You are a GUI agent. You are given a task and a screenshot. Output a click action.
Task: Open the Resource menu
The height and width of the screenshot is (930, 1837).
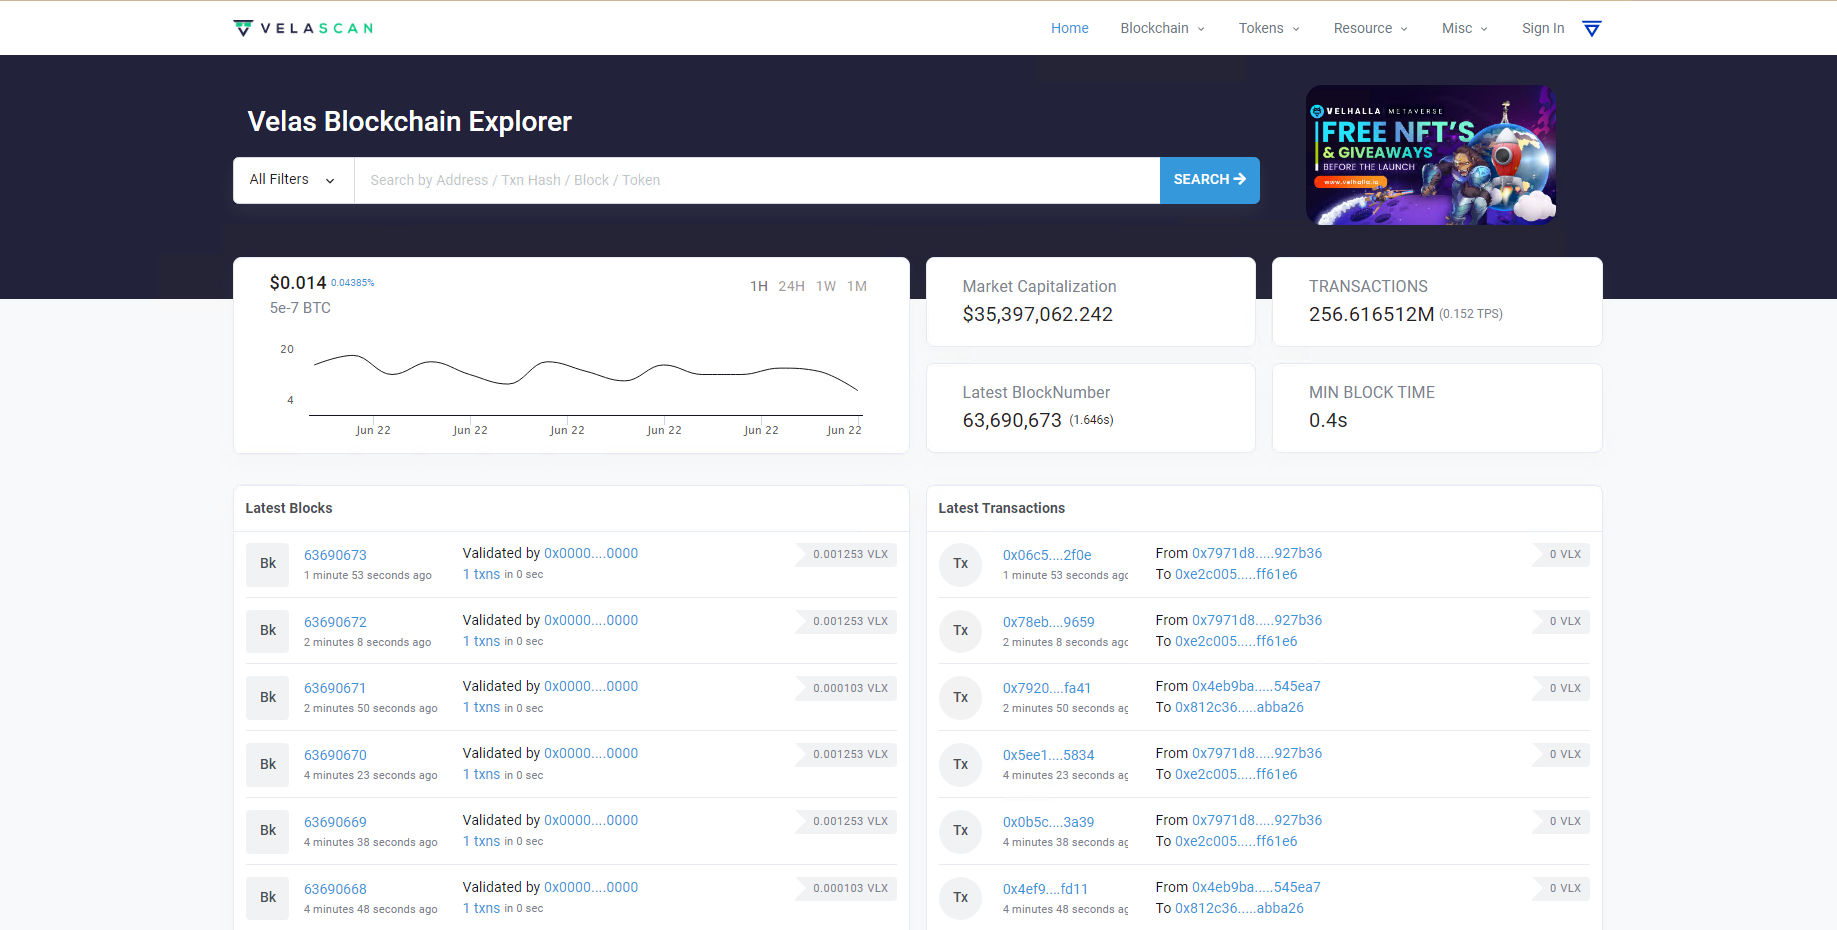1370,29
